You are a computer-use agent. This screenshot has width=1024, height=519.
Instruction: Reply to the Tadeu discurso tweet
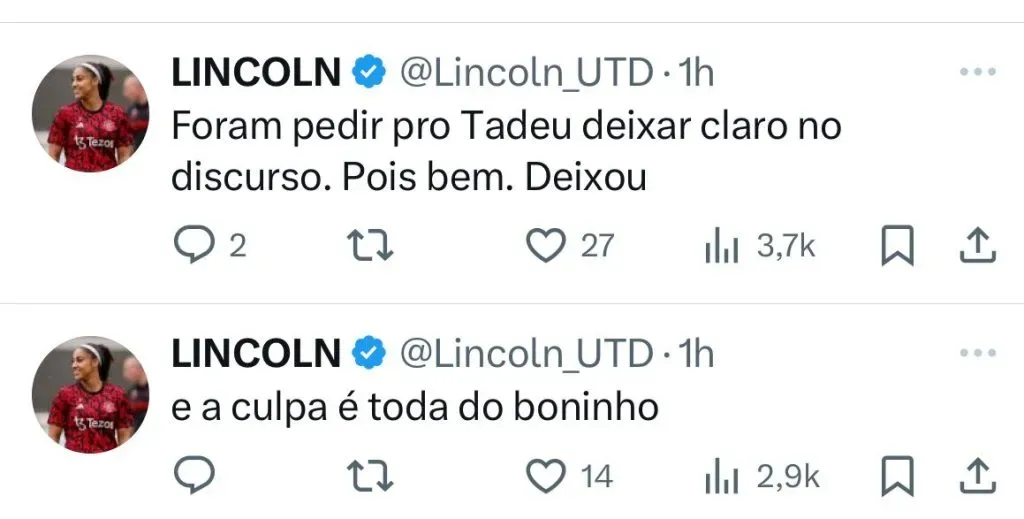pyautogui.click(x=190, y=246)
